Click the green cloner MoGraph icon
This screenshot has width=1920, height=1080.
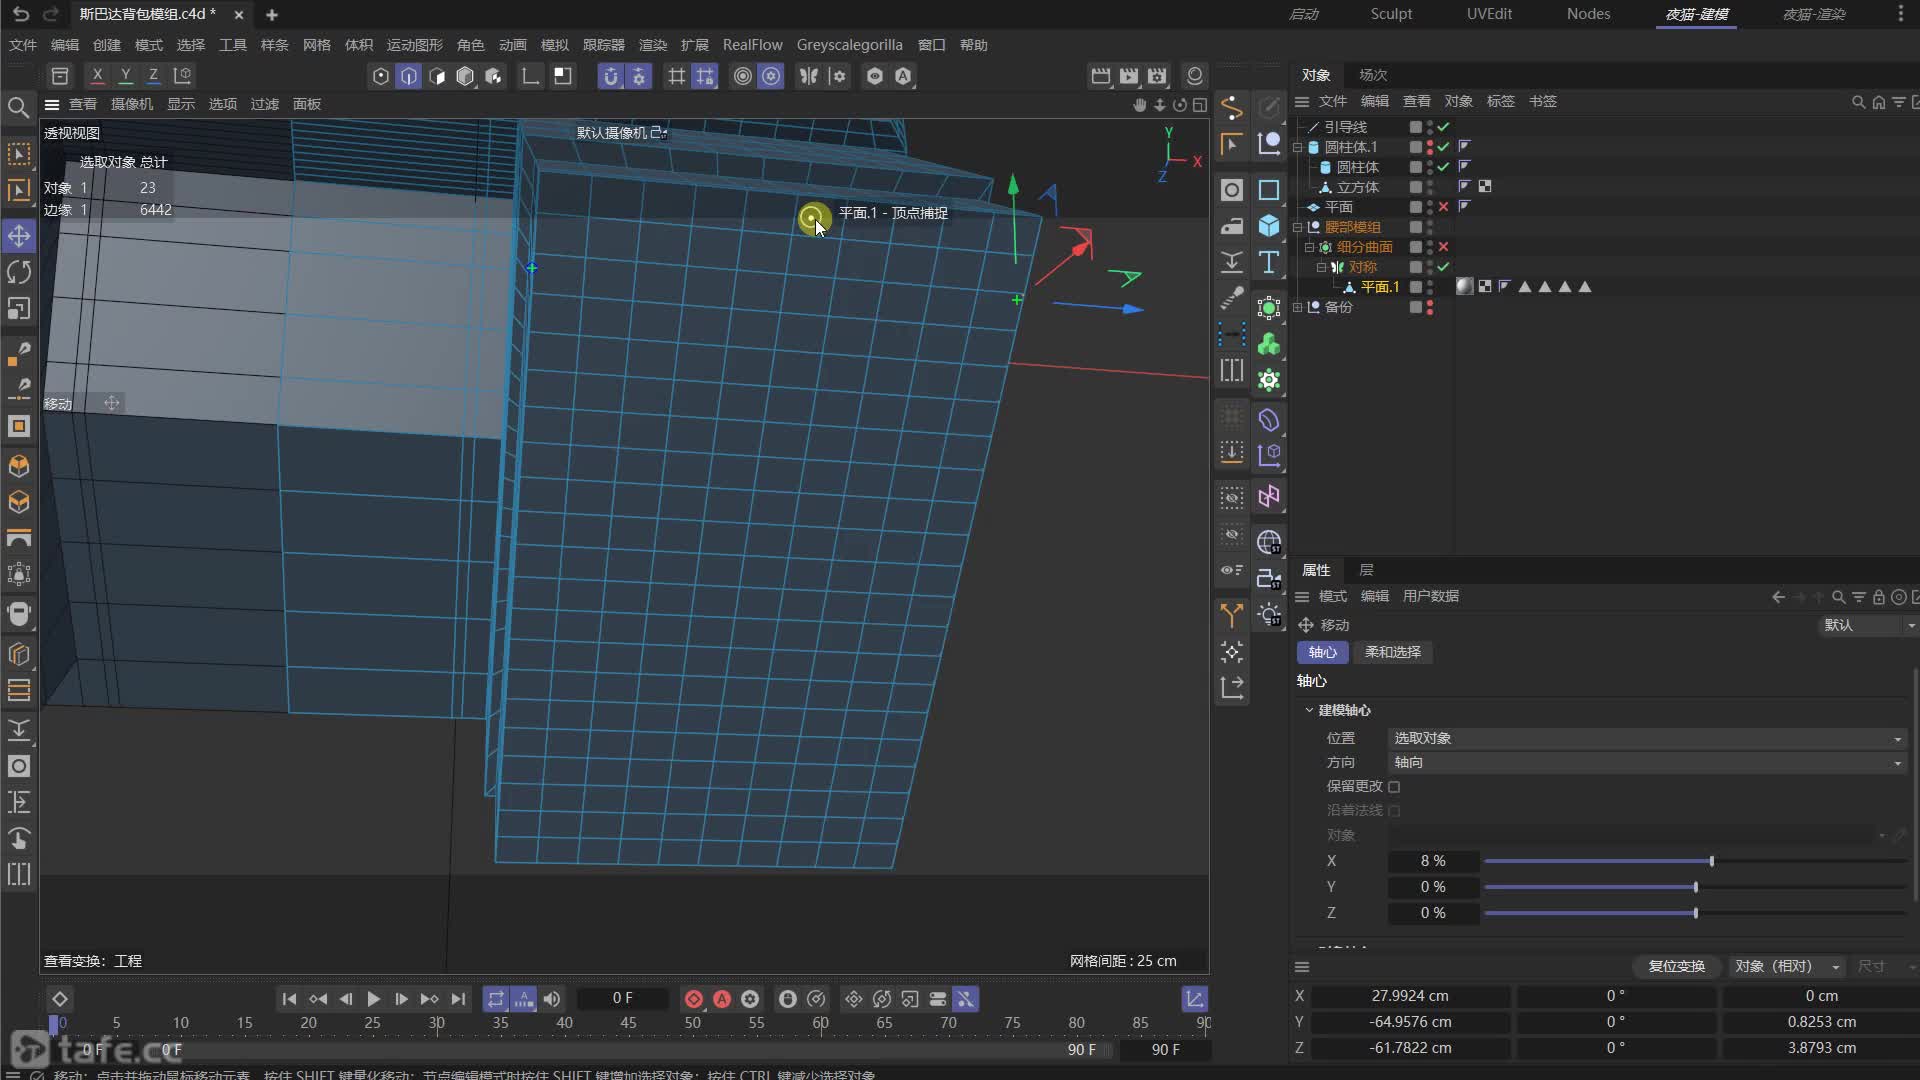[x=1269, y=344]
